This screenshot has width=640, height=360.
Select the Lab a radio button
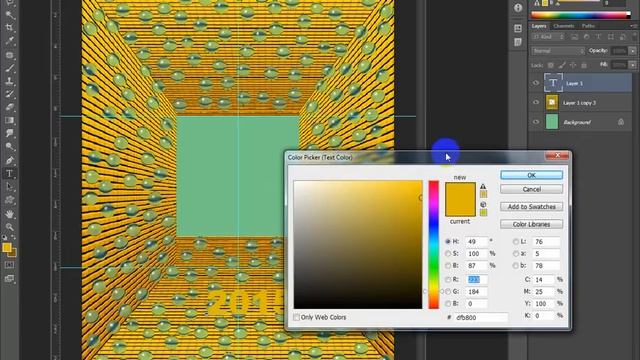click(x=516, y=253)
